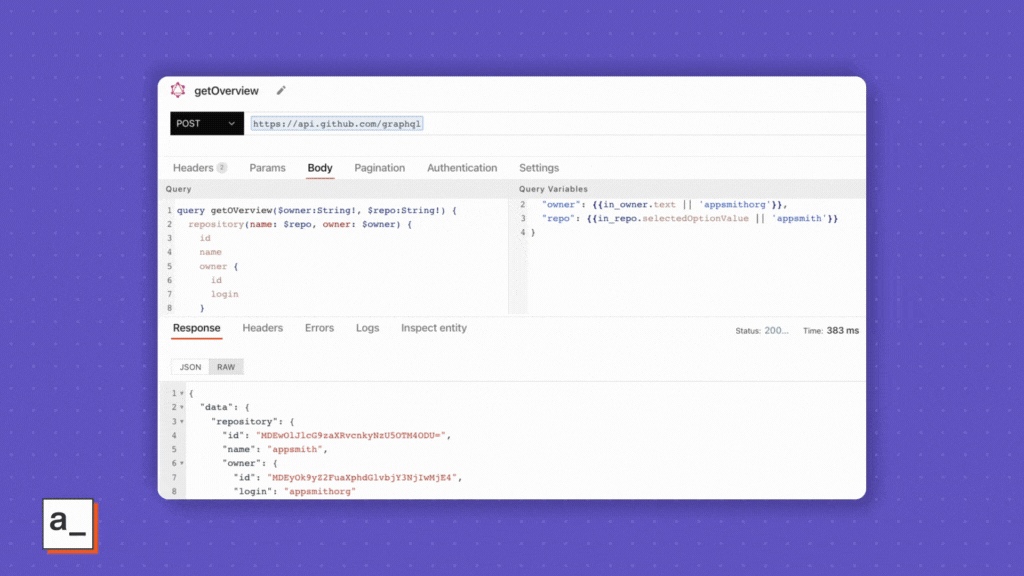The height and width of the screenshot is (576, 1024).
Task: Click the GraphQL logo icon beside getOverview
Action: [x=178, y=90]
